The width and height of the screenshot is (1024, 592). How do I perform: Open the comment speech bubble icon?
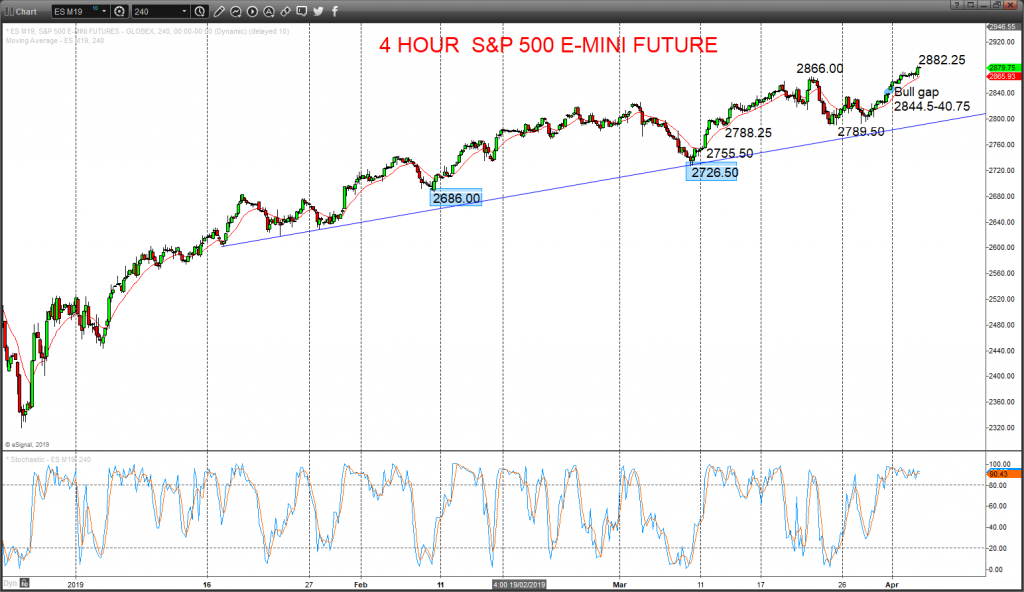pyautogui.click(x=302, y=11)
